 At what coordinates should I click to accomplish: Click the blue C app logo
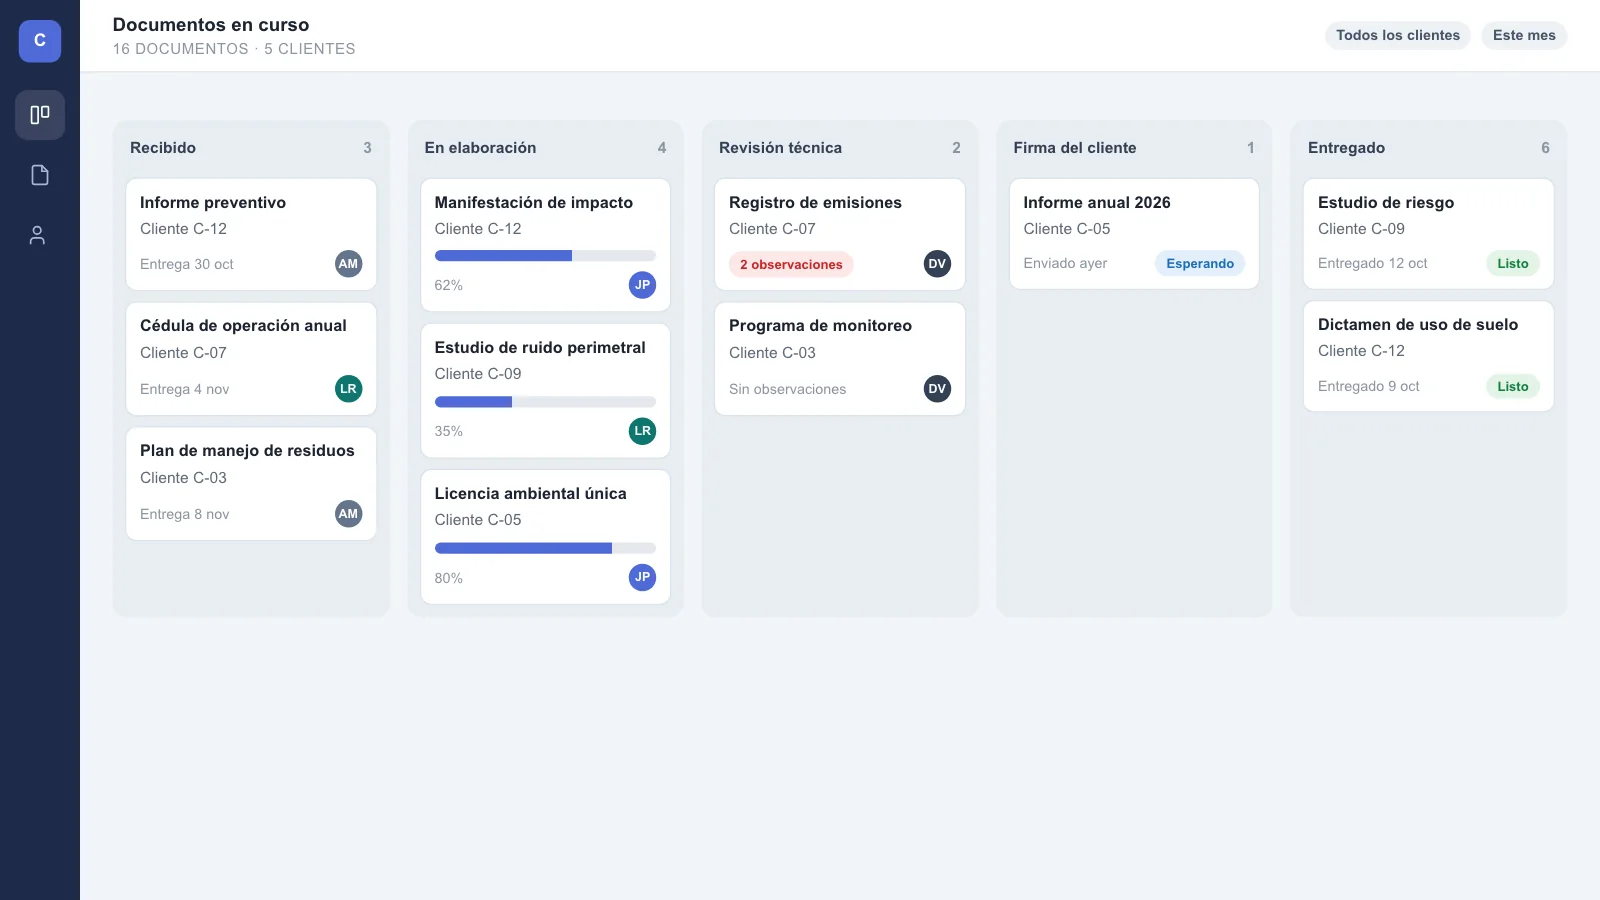40,41
